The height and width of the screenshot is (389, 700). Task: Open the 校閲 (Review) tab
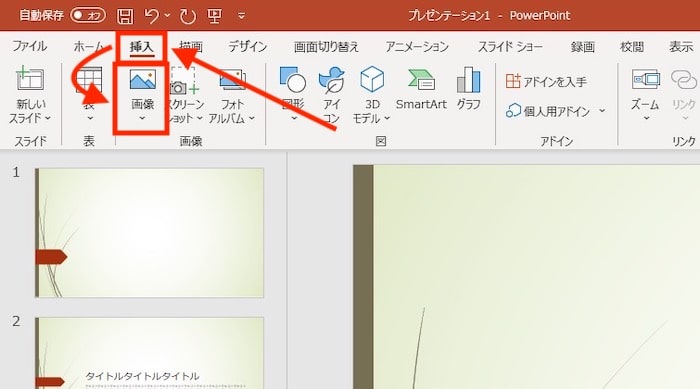pyautogui.click(x=632, y=46)
